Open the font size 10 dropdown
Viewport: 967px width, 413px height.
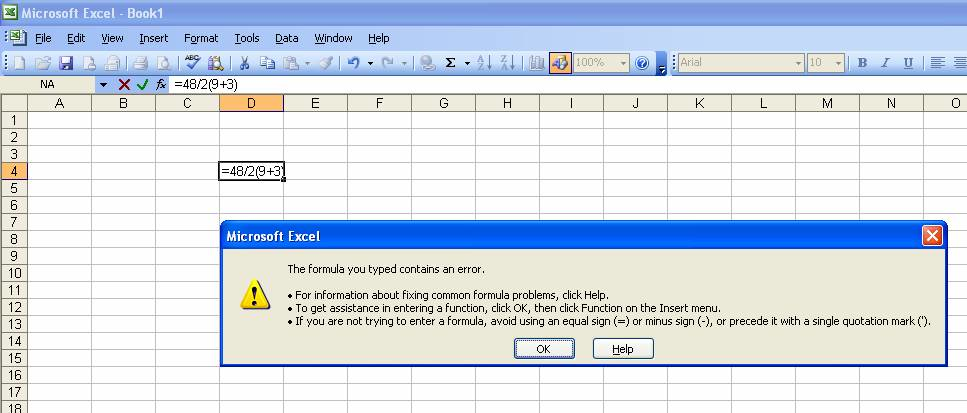[x=838, y=63]
